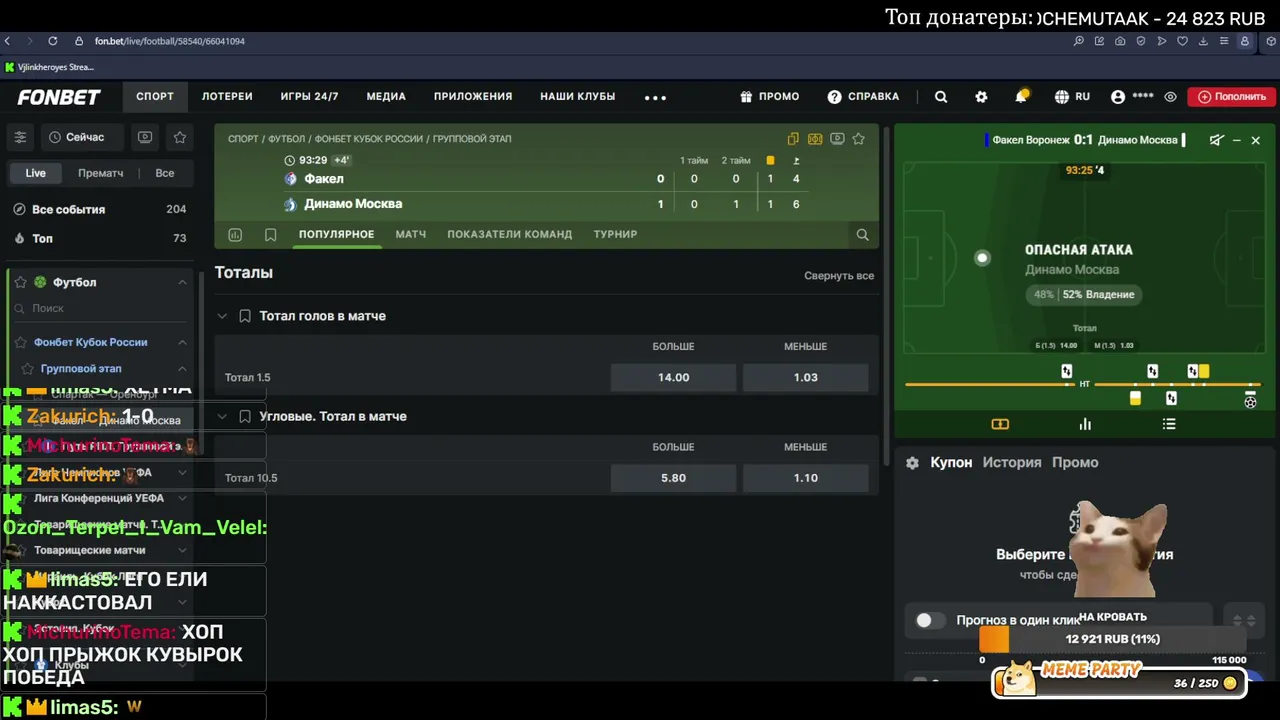Collapse the Футбол section chevron
1280x720 pixels.
tap(182, 283)
